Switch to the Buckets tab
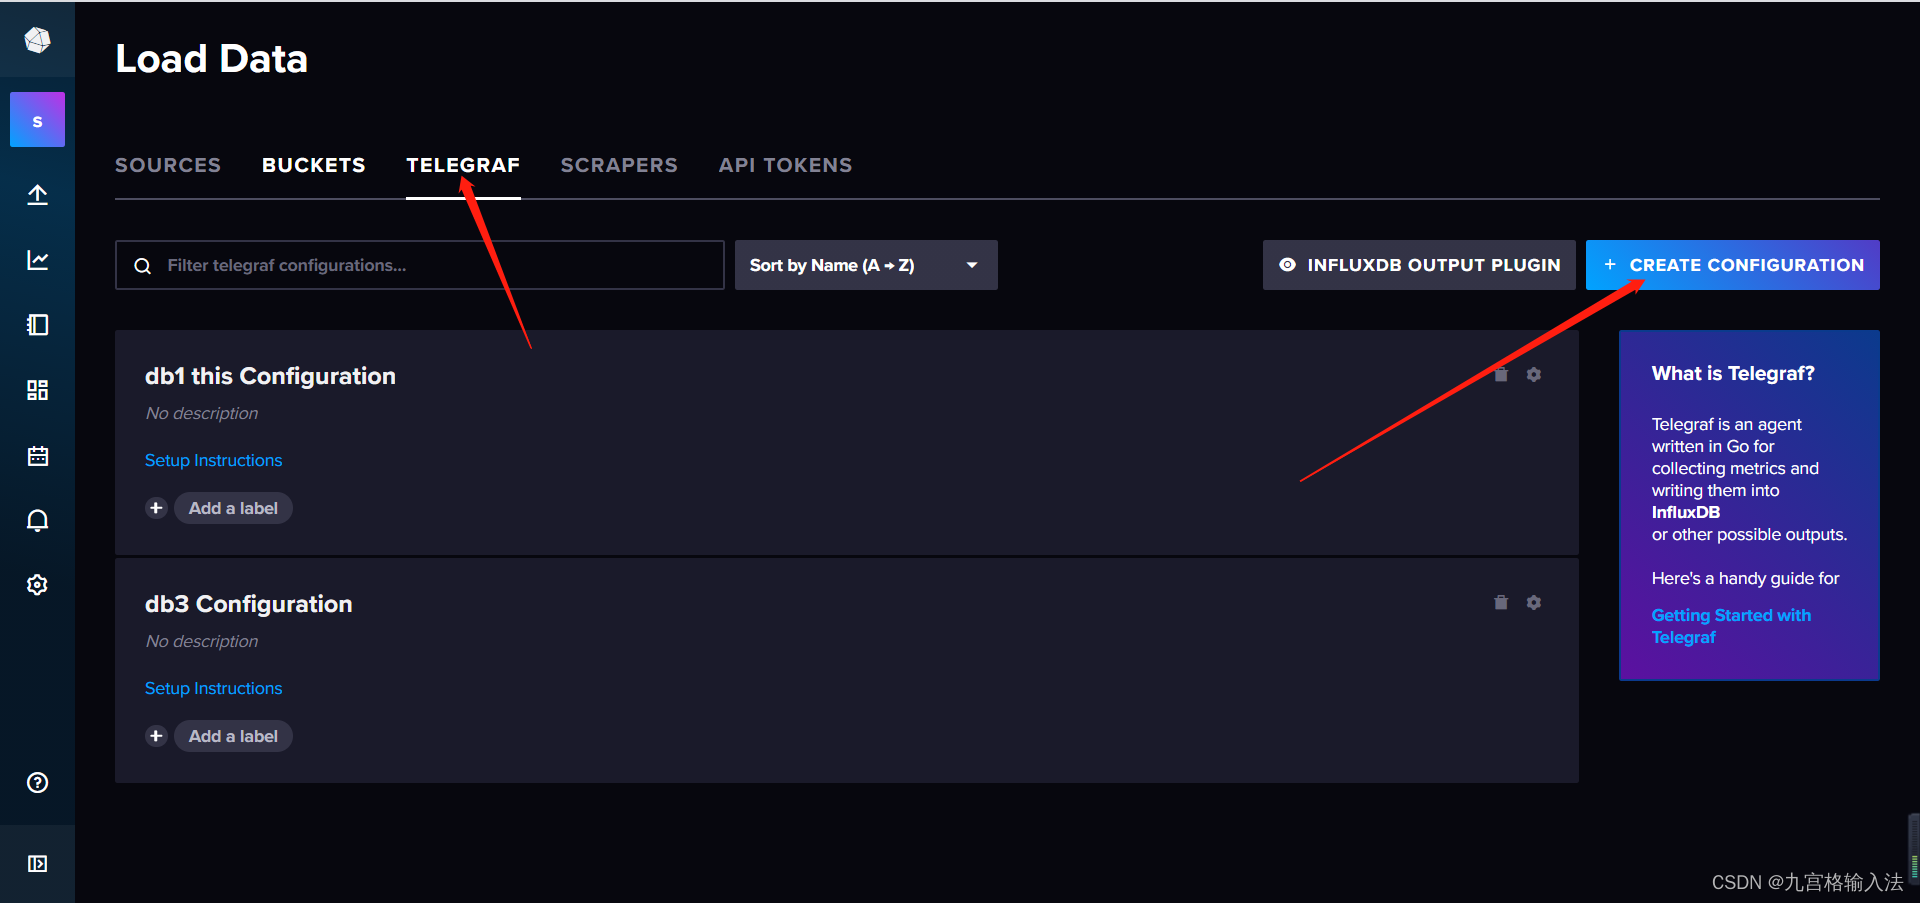This screenshot has width=1920, height=903. tap(314, 165)
